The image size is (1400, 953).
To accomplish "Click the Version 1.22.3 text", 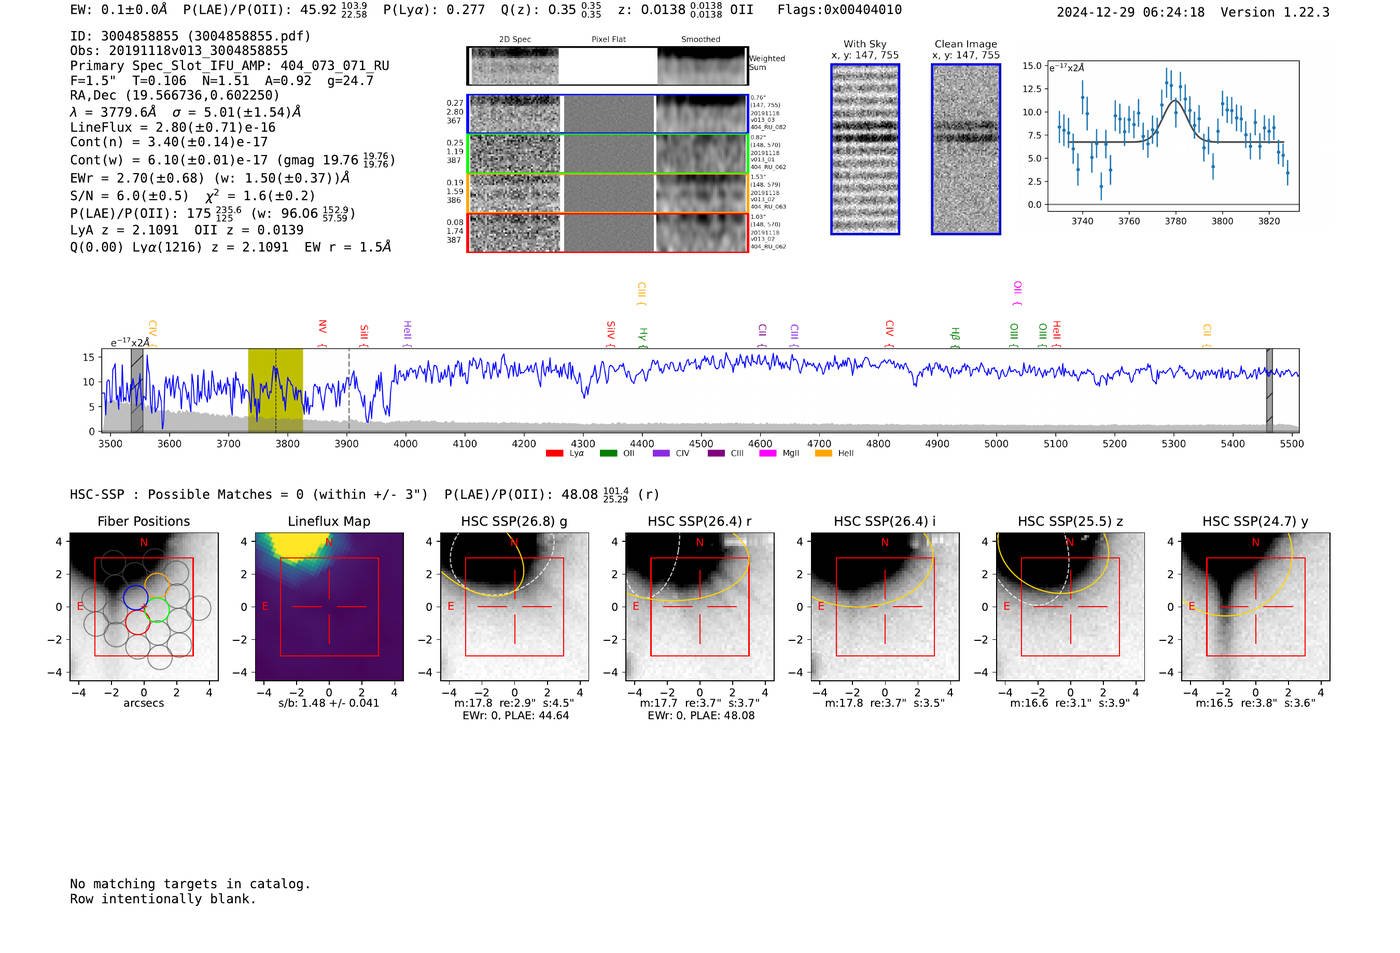I will [x=1275, y=13].
